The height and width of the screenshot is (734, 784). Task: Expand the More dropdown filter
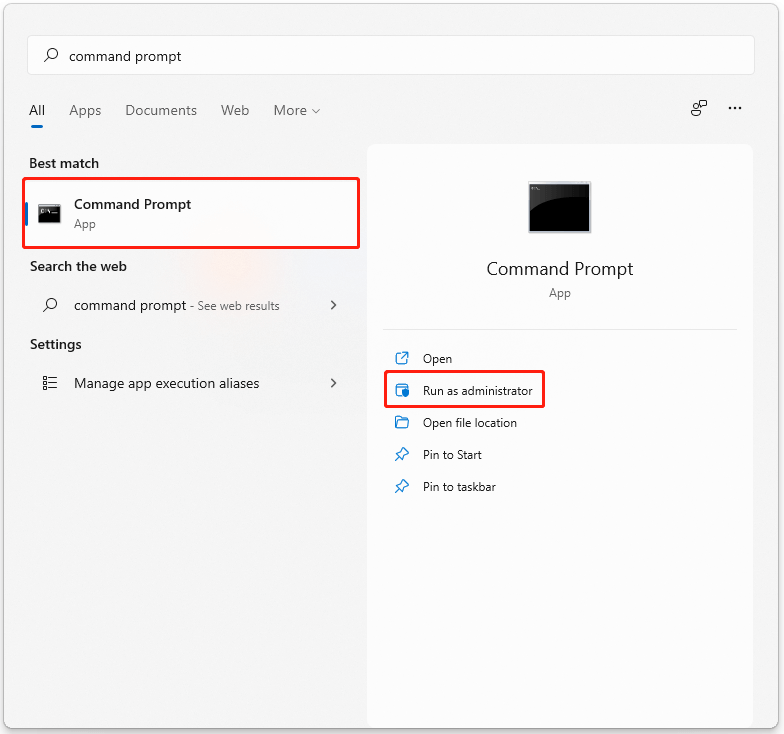296,110
